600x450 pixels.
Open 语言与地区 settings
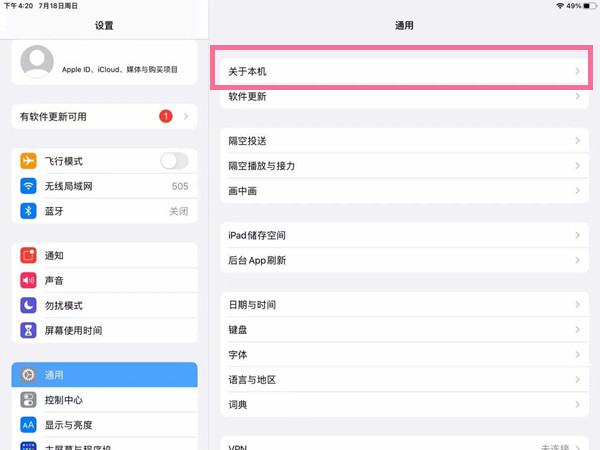tap(400, 380)
